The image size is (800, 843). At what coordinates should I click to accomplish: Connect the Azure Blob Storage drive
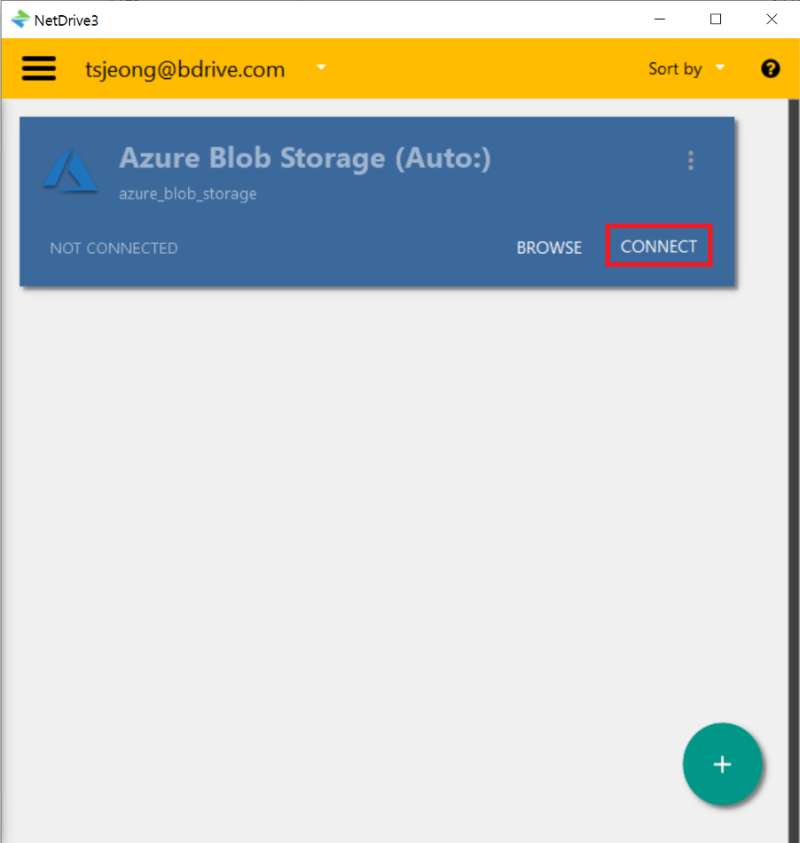659,246
